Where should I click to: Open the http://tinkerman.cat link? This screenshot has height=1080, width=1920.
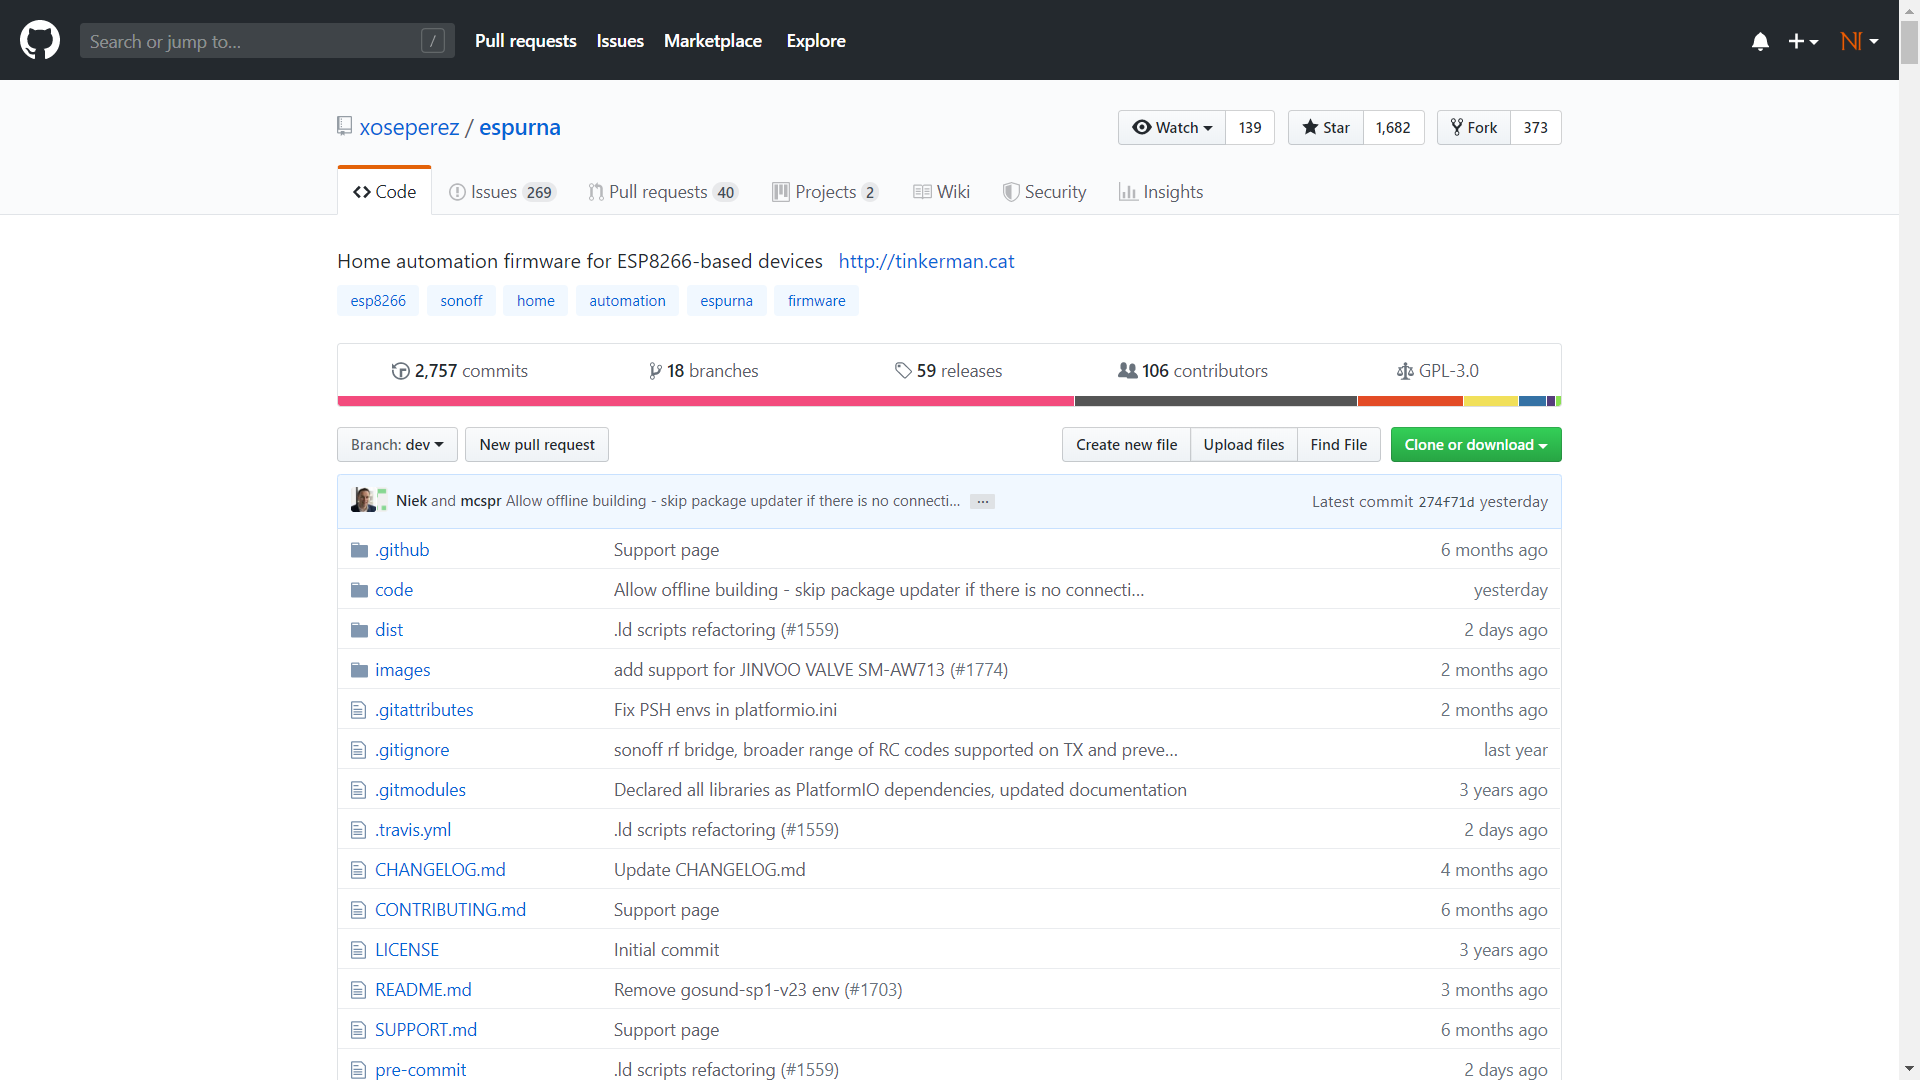926,261
